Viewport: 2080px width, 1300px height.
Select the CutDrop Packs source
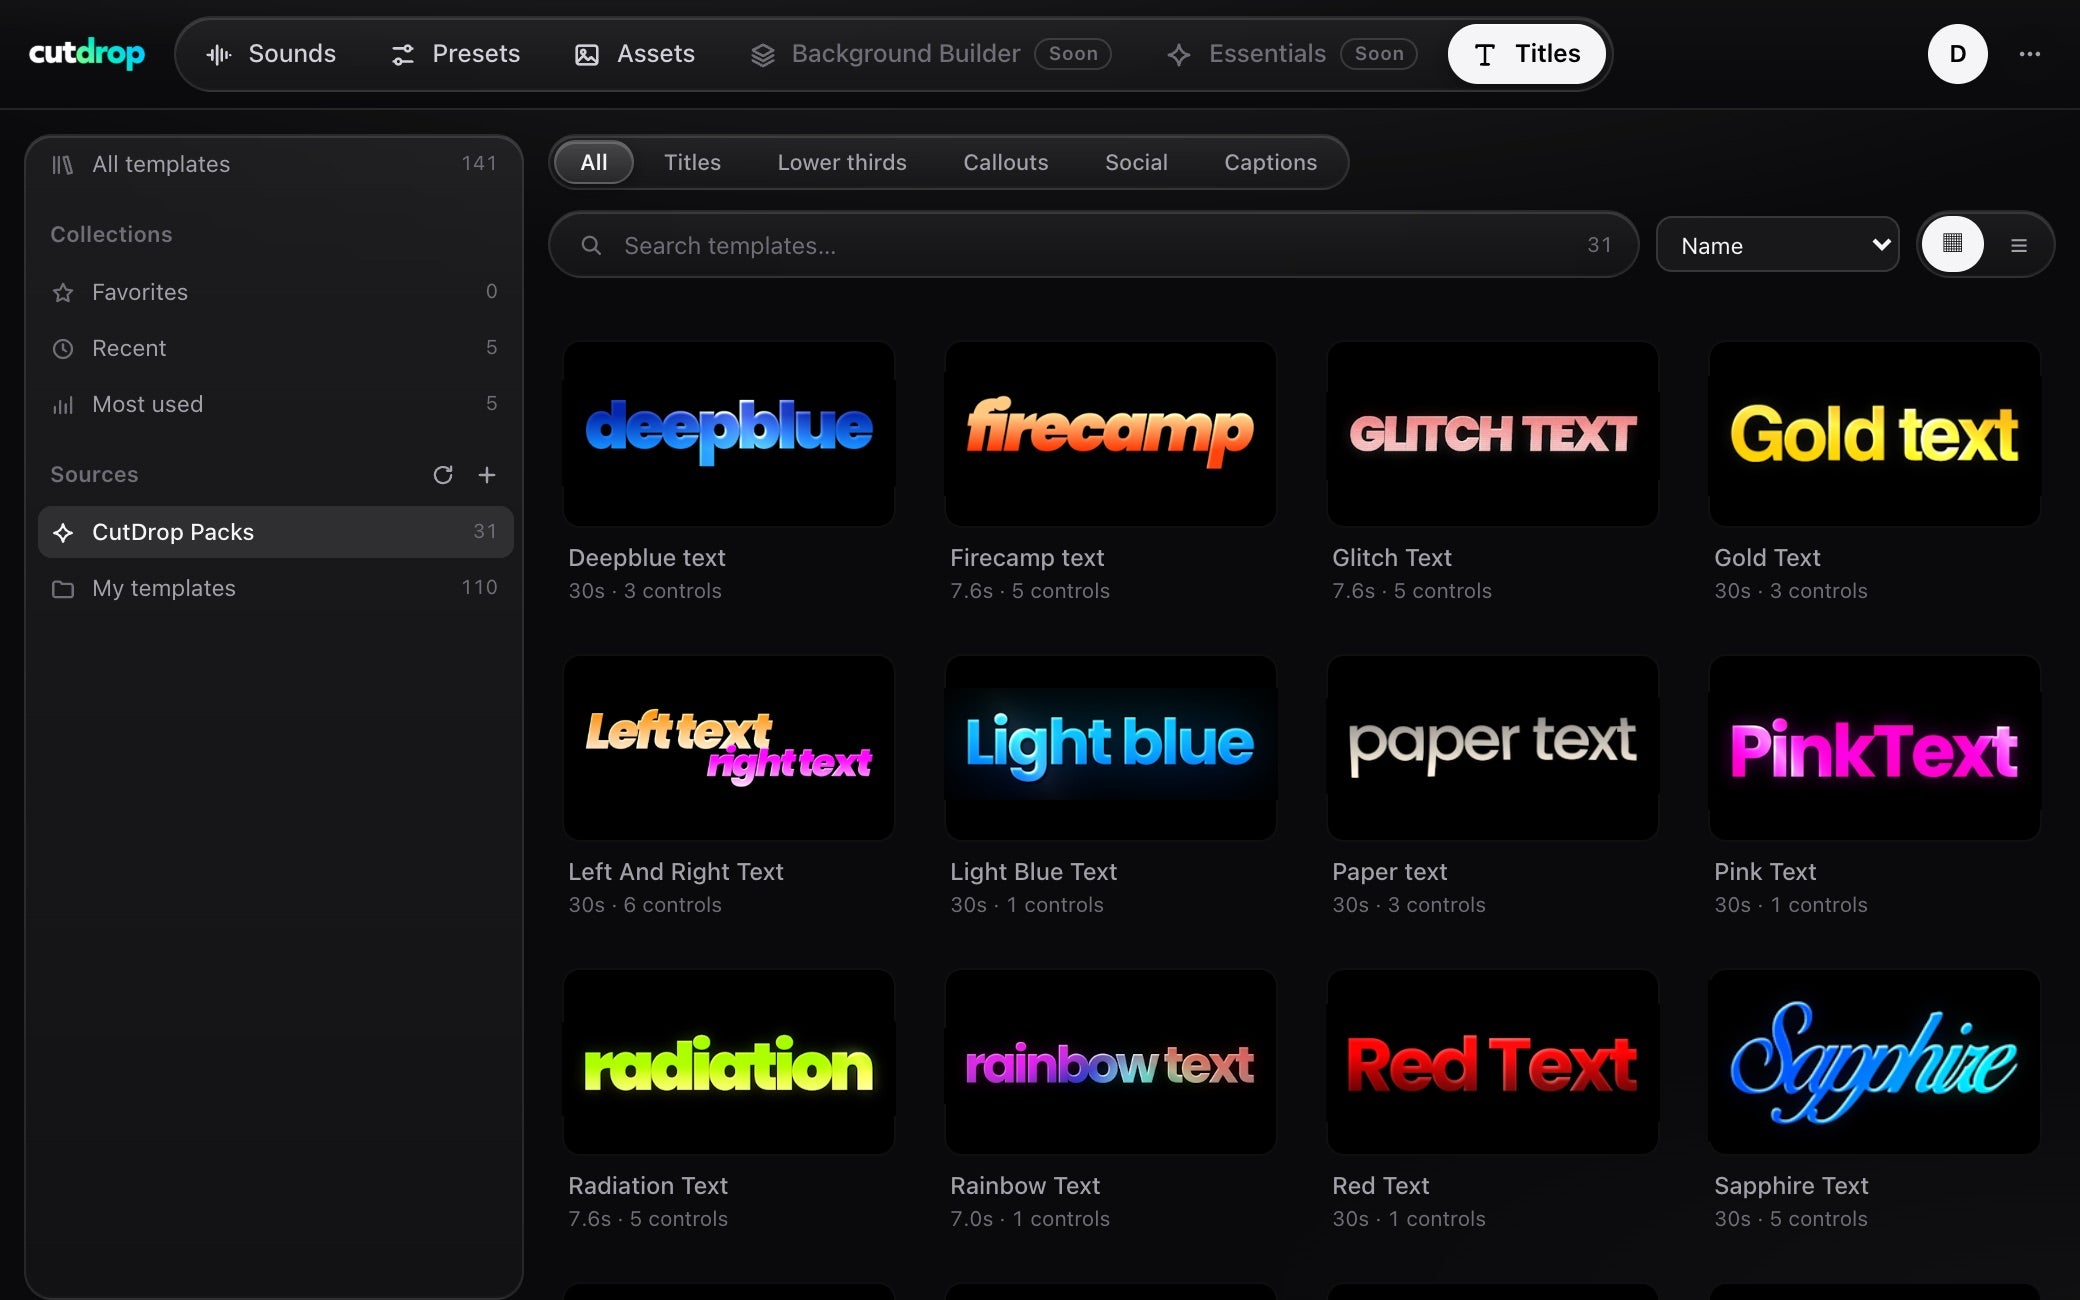coord(276,532)
